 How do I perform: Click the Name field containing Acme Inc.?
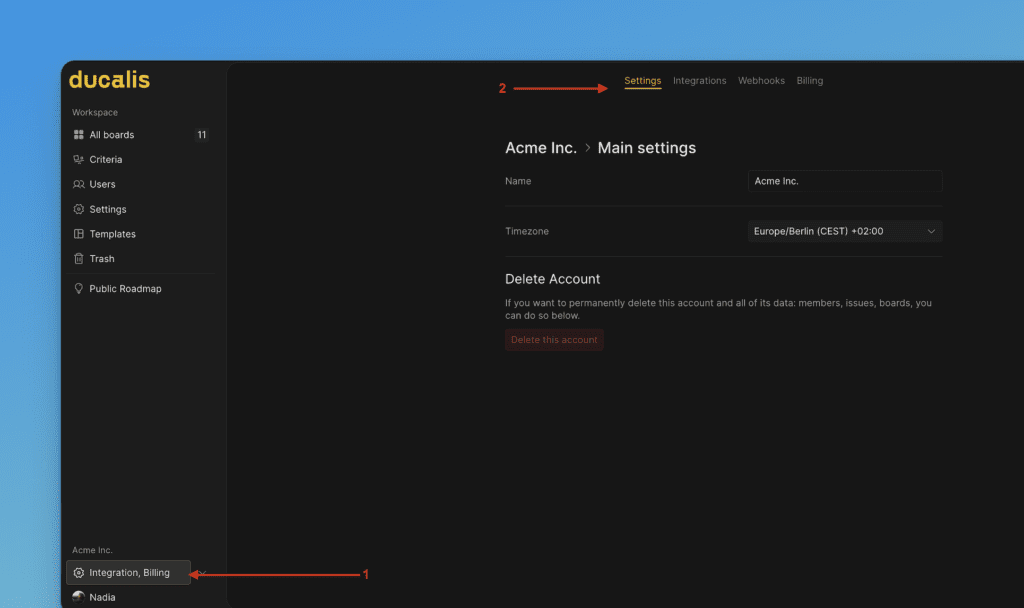(845, 181)
